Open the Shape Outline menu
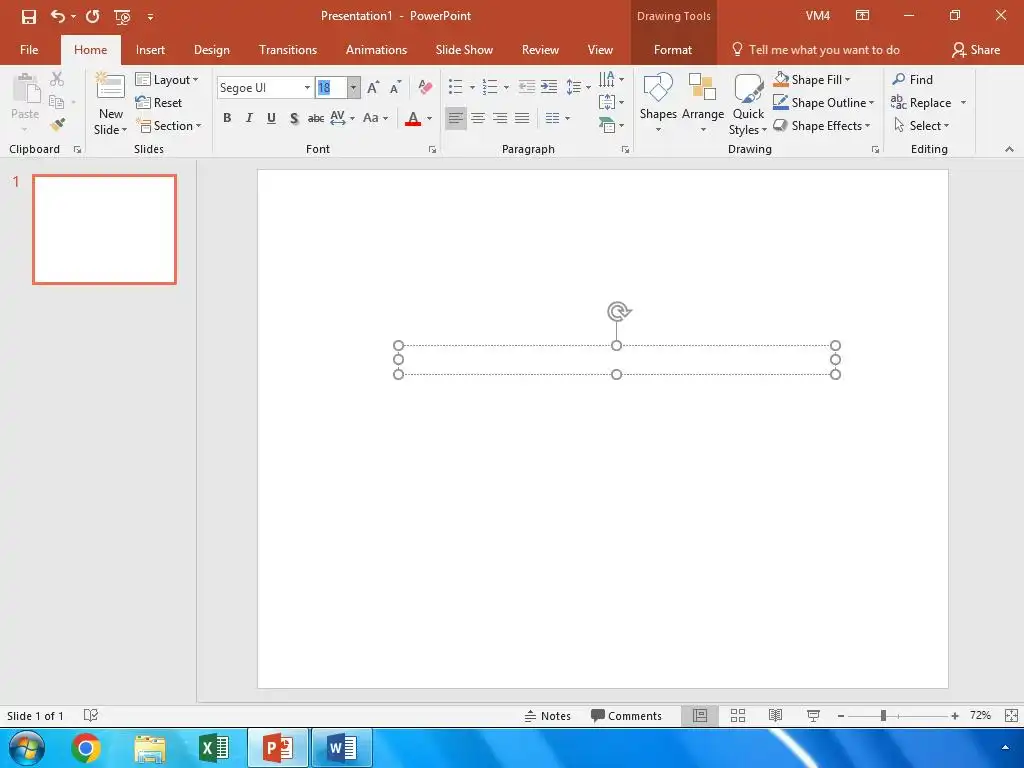 [x=824, y=103]
